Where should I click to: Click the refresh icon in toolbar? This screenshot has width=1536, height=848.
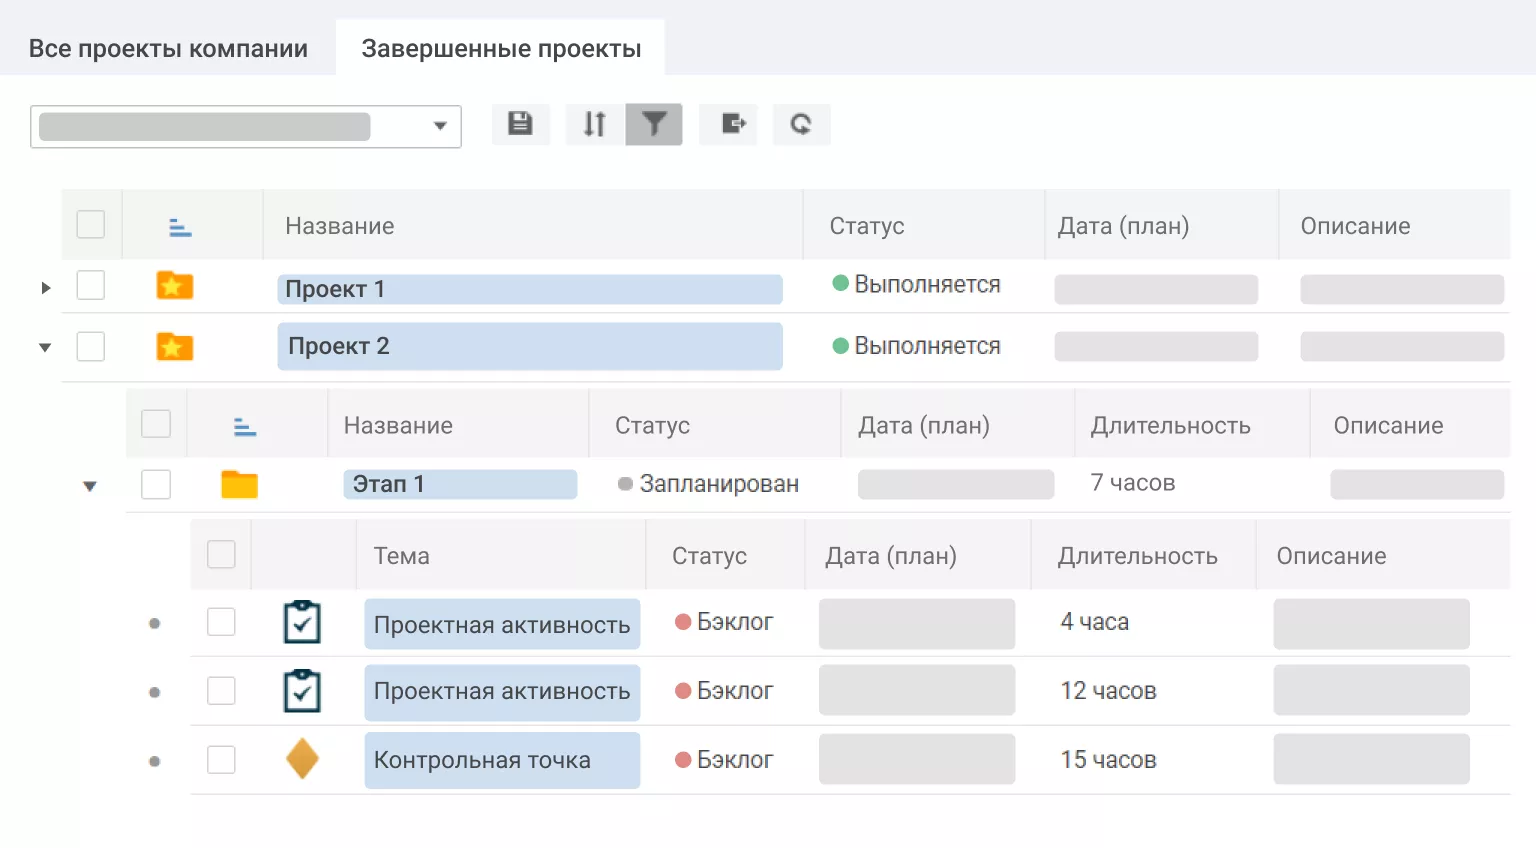point(801,124)
